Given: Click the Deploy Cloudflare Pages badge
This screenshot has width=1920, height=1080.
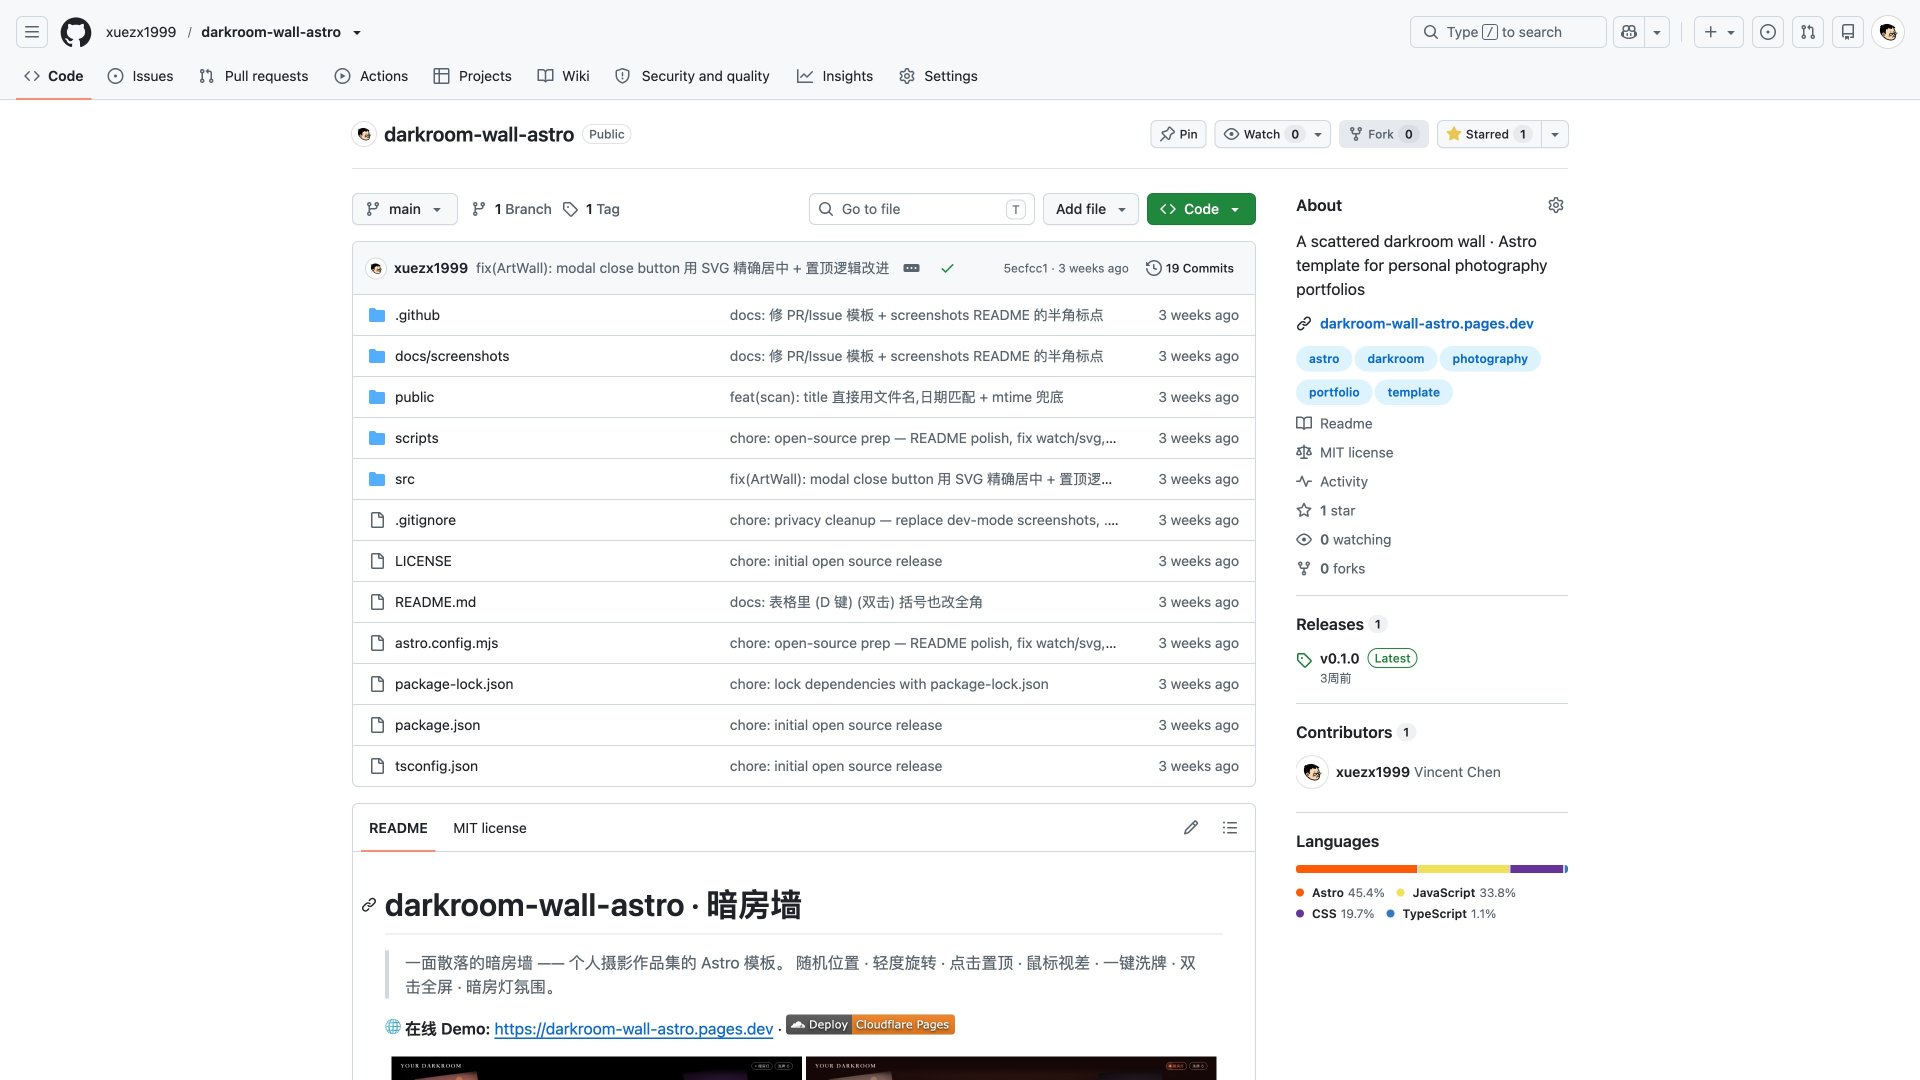Looking at the screenshot, I should [x=871, y=1025].
